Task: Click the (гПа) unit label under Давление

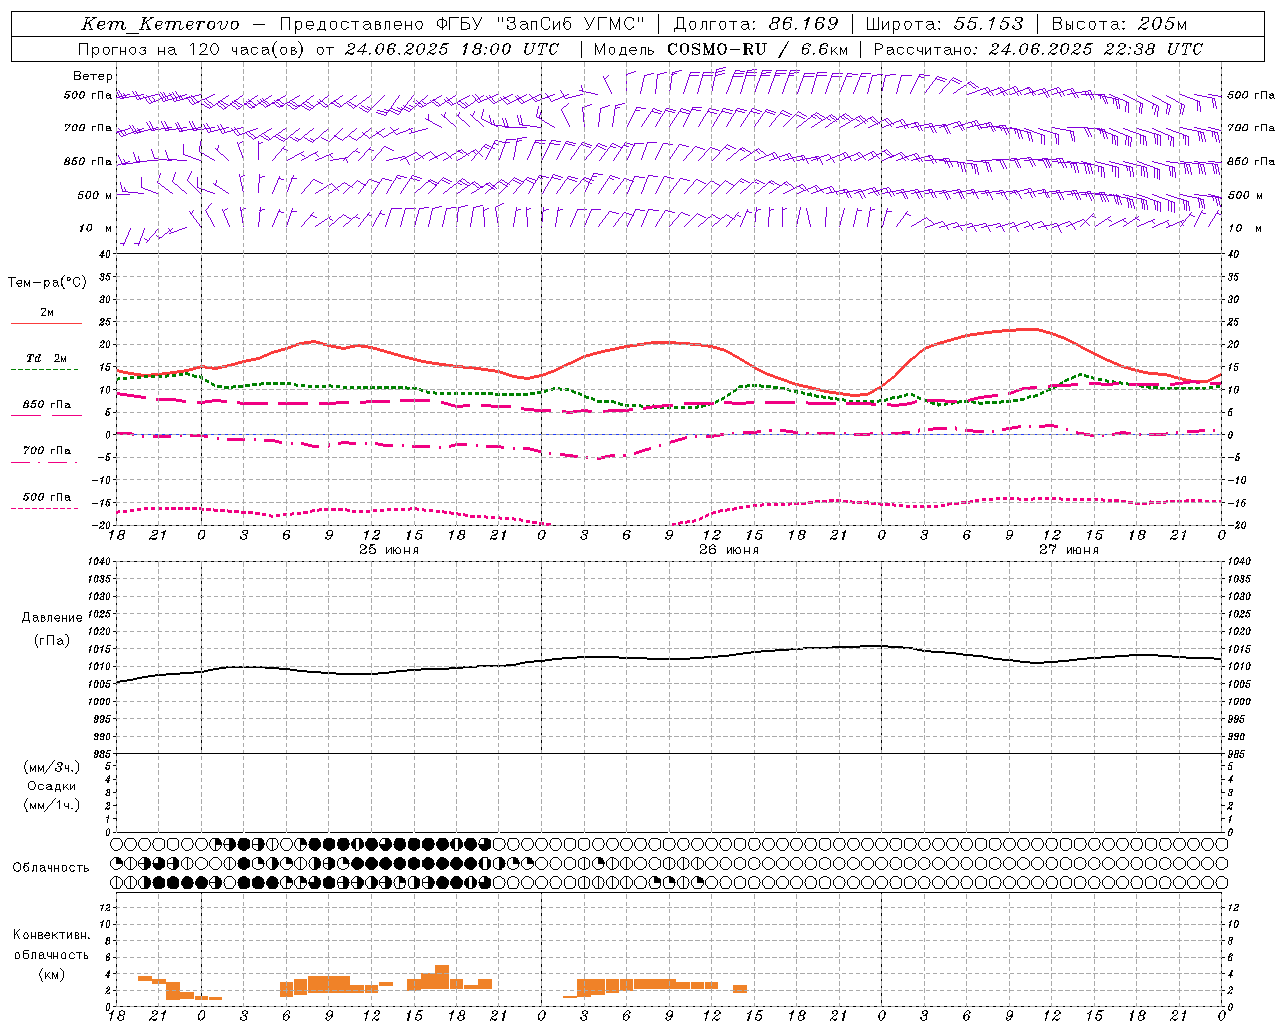Action: tap(52, 640)
